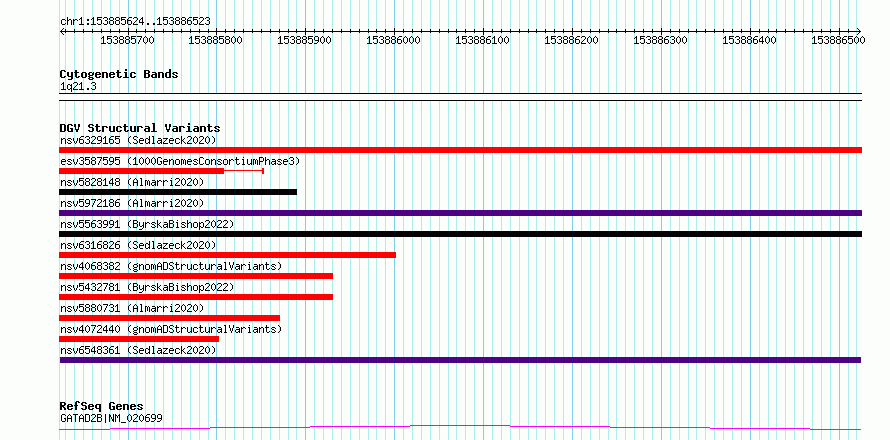
Task: Select variant label nsv5828148 (Almarri2020)
Action: pyautogui.click(x=132, y=182)
